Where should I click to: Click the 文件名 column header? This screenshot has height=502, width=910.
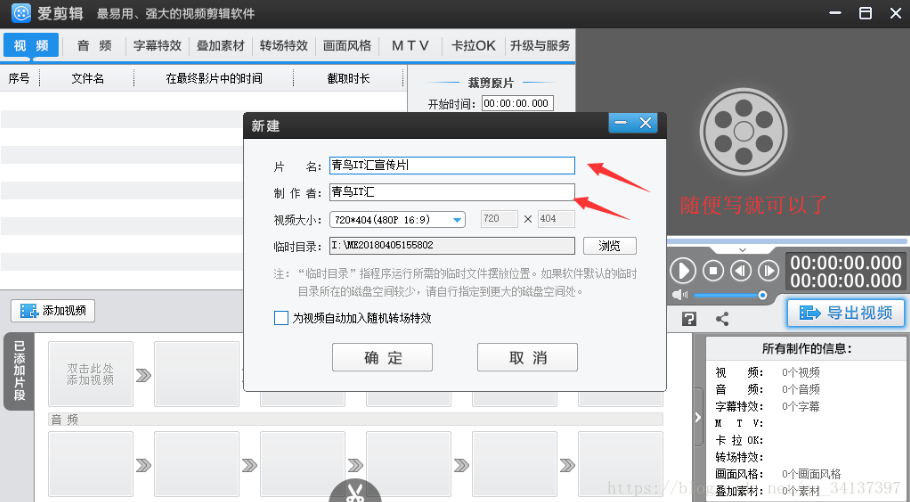tap(88, 78)
